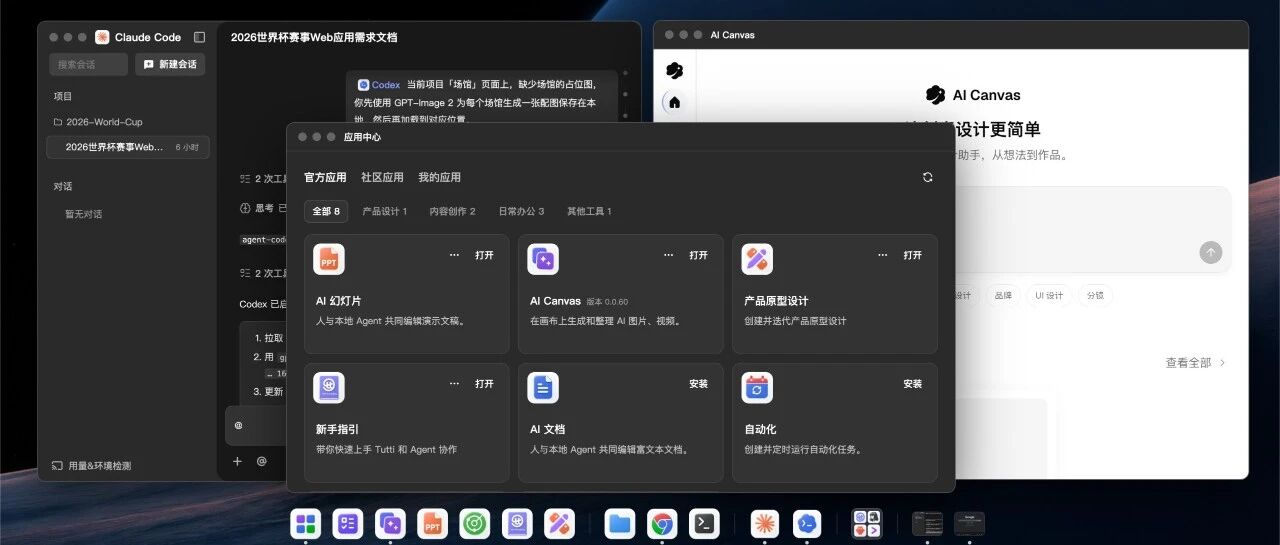This screenshot has height=545, width=1280.
Task: Open more options for AI 幻灯片
Action: [x=455, y=255]
